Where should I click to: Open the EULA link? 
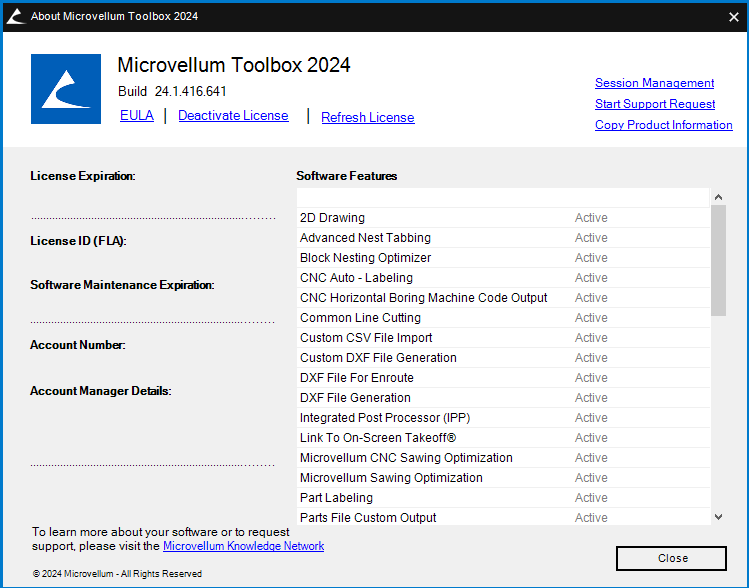(x=137, y=116)
